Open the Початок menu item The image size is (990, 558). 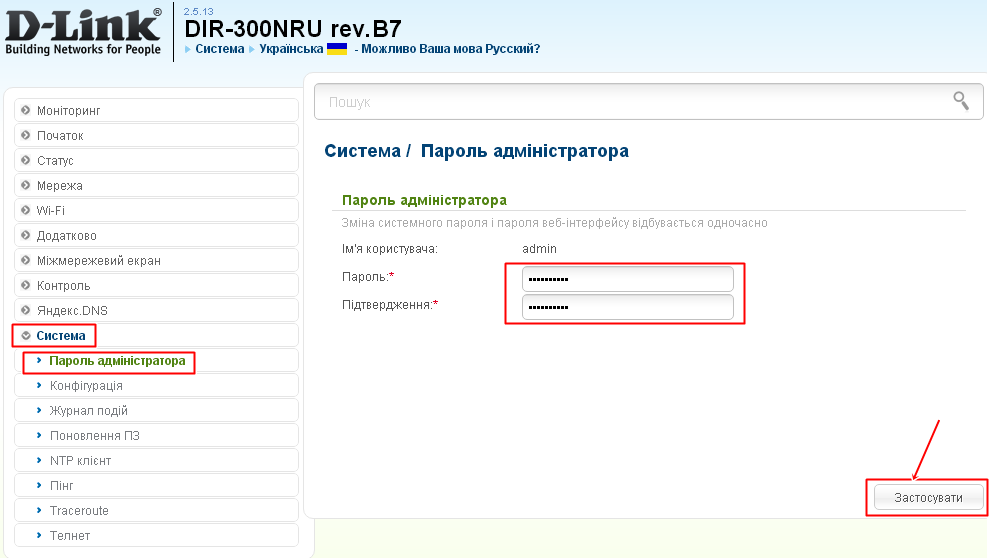pyautogui.click(x=156, y=135)
